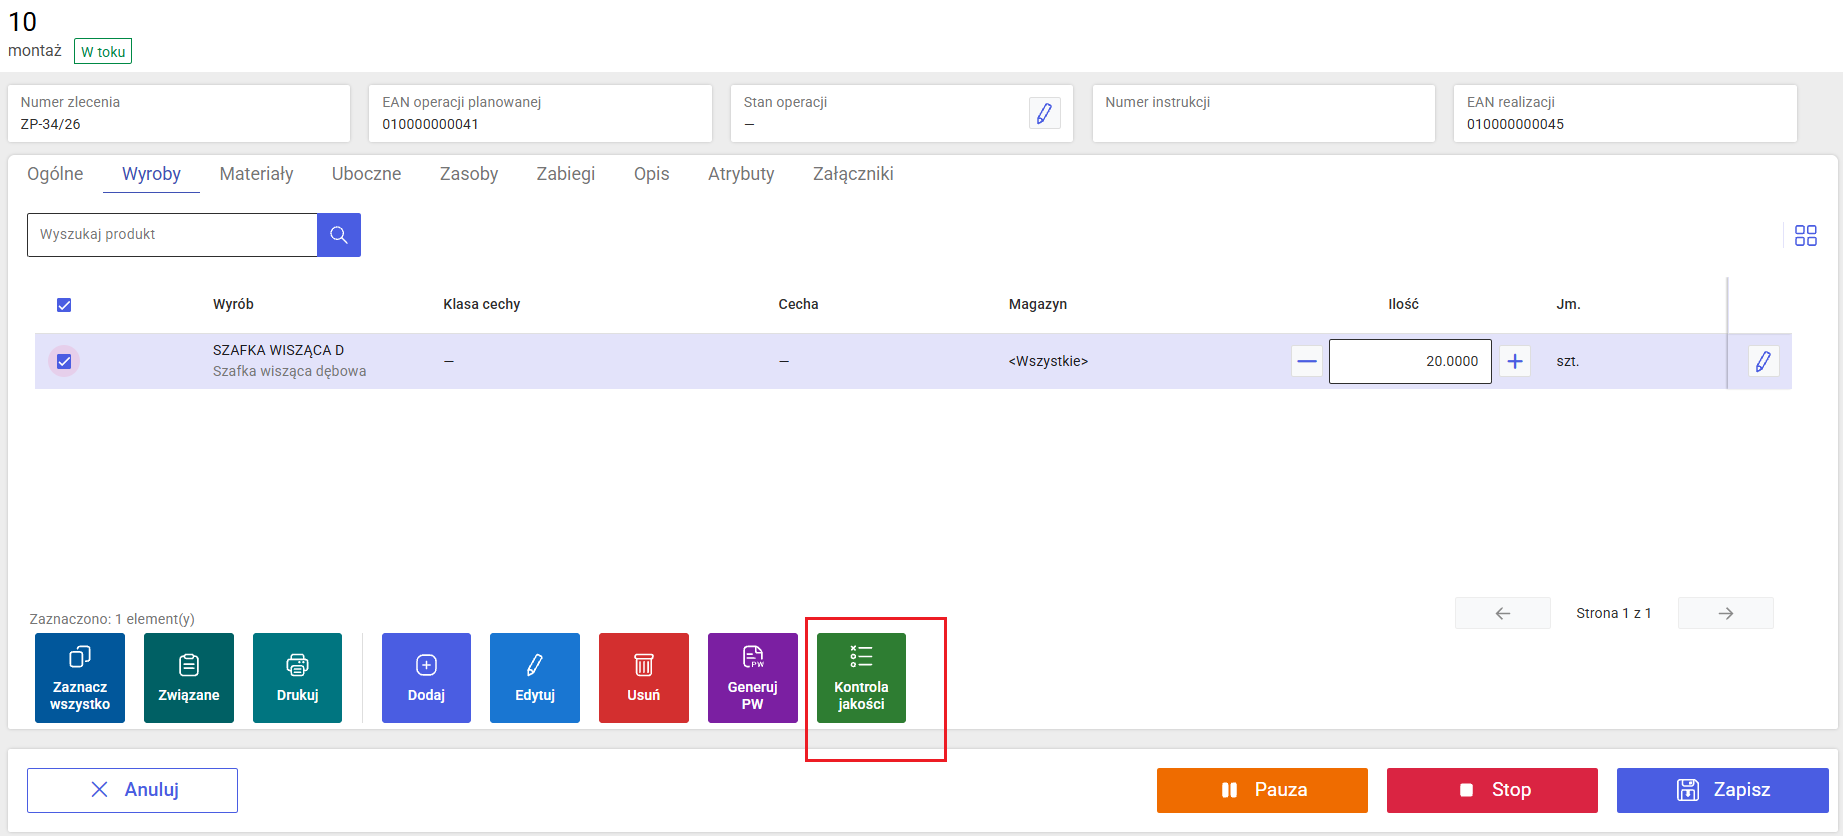Switch to the Zasoby tab

(469, 174)
